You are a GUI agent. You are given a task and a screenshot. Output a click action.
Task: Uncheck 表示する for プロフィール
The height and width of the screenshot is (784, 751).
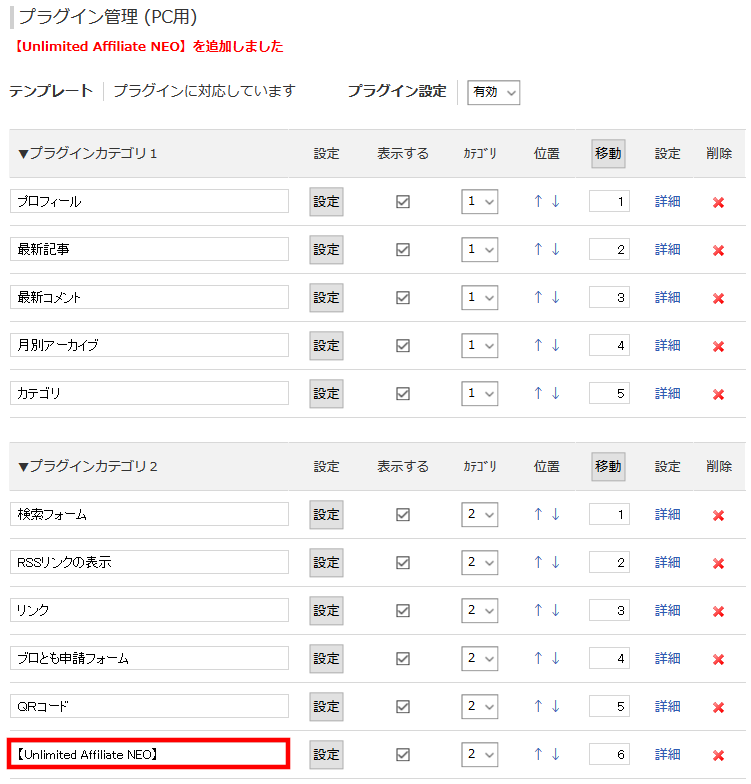[403, 202]
